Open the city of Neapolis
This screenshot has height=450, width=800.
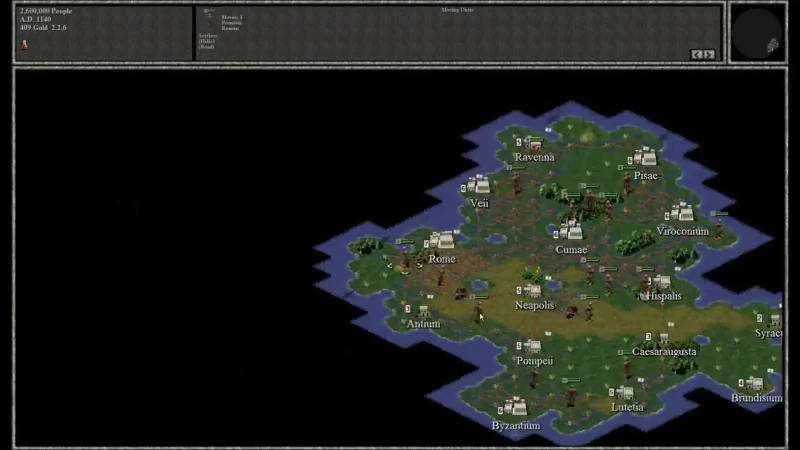[533, 291]
